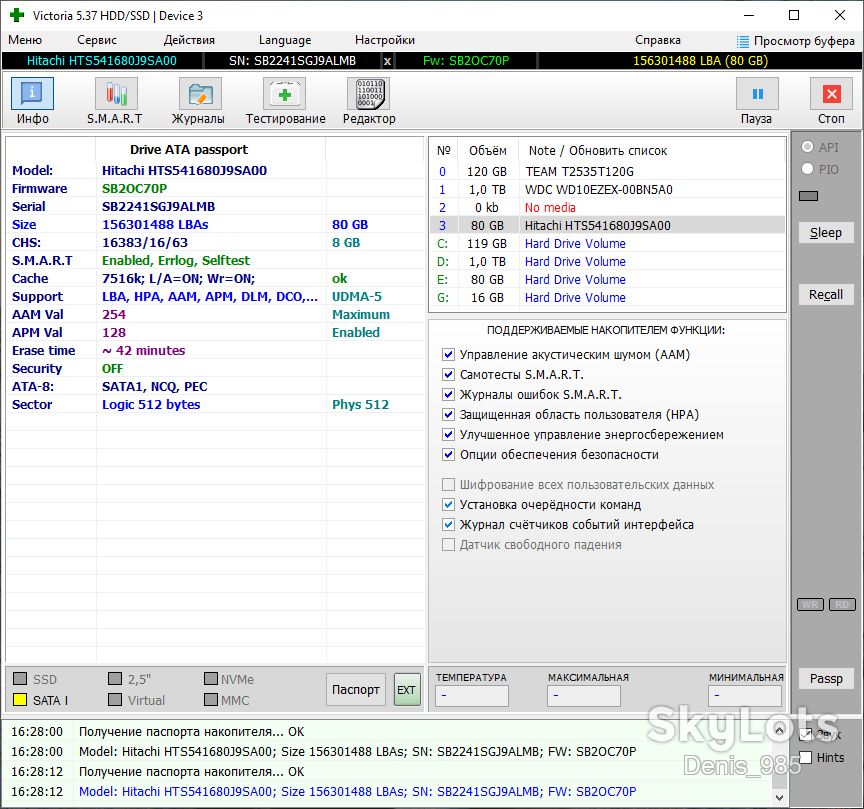Click the yellow SATA I indicator
The height and width of the screenshot is (809, 864).
point(20,700)
